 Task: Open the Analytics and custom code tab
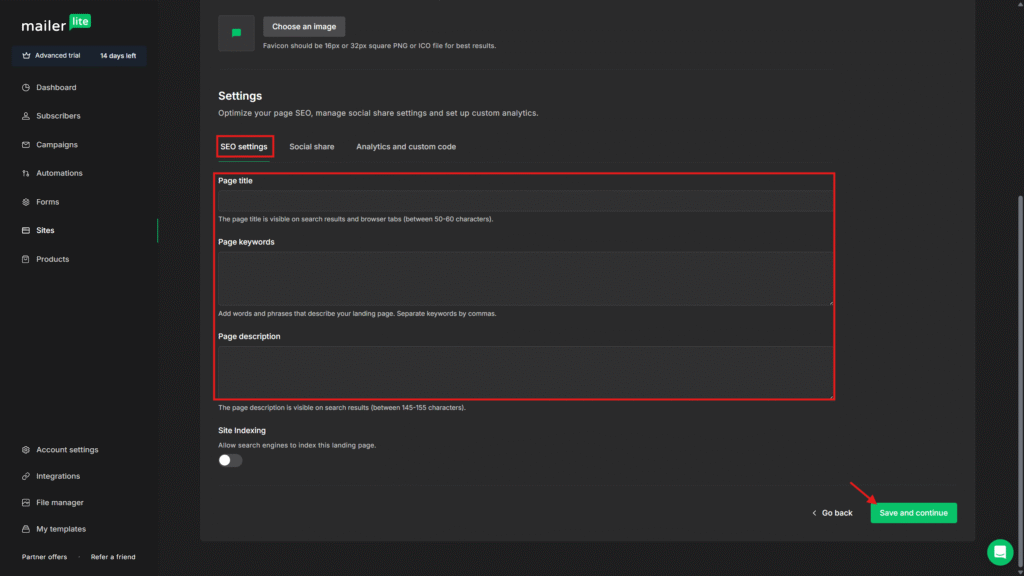pos(405,147)
